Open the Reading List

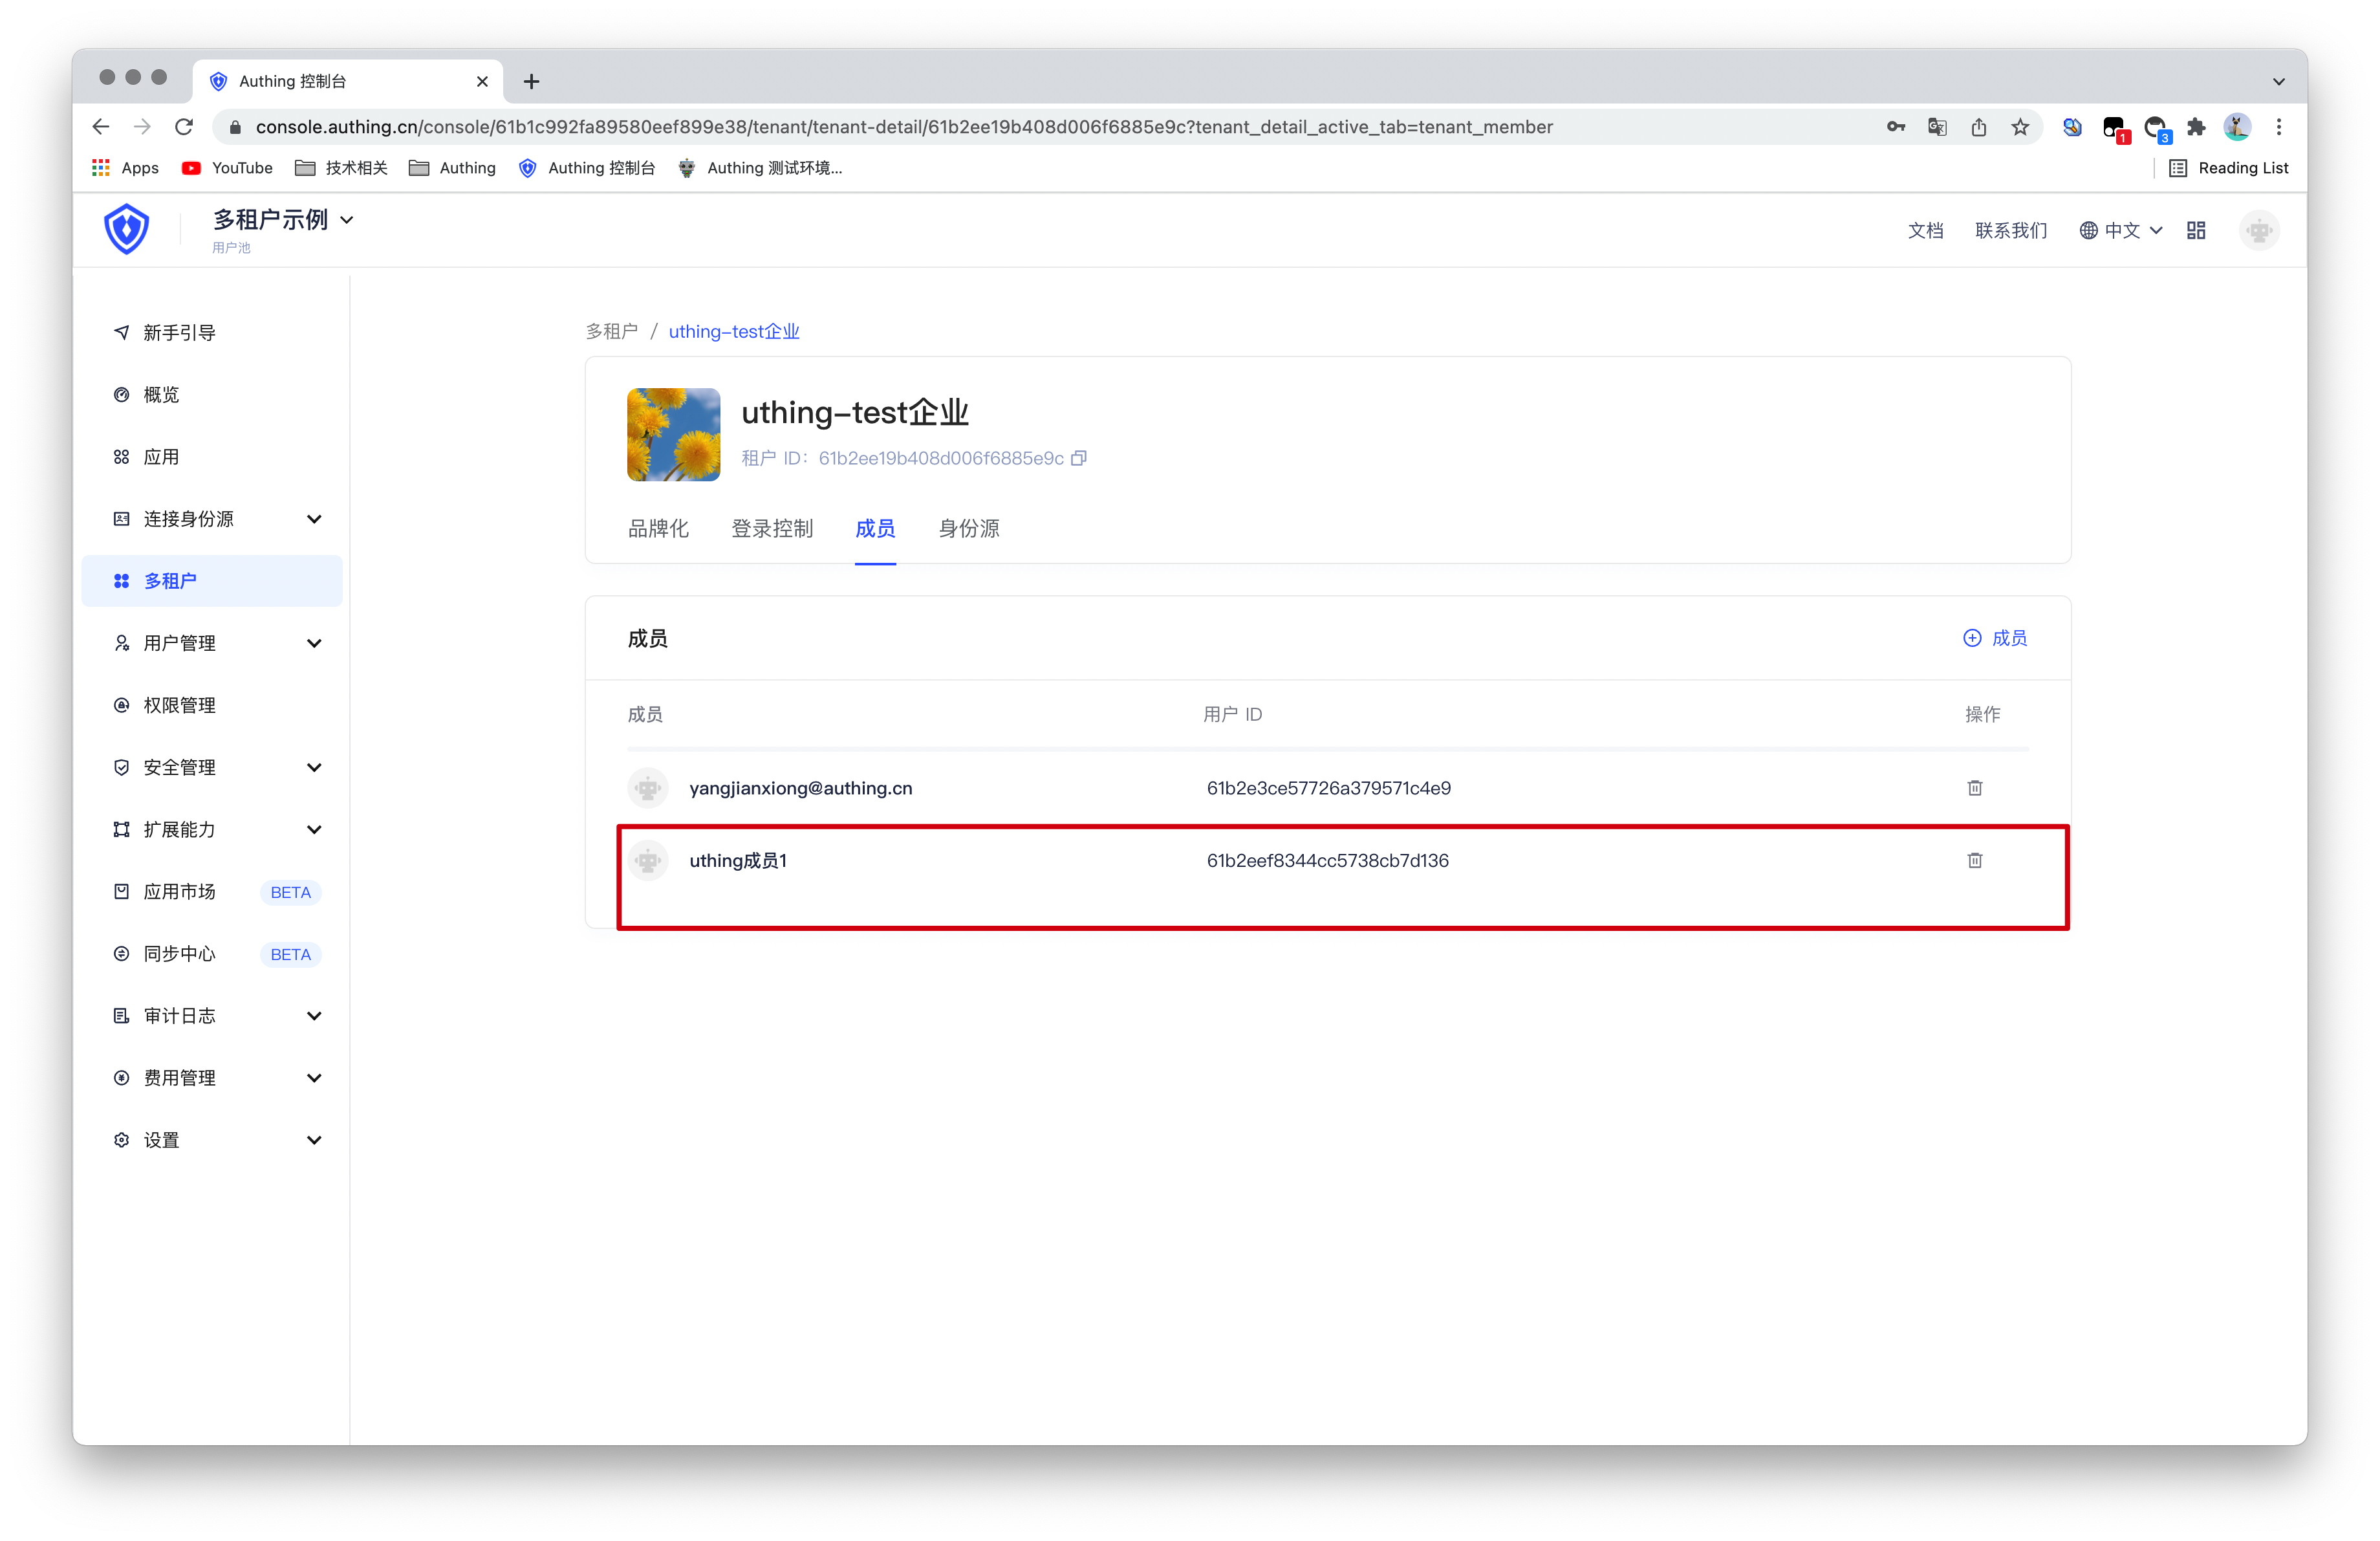coord(2229,168)
